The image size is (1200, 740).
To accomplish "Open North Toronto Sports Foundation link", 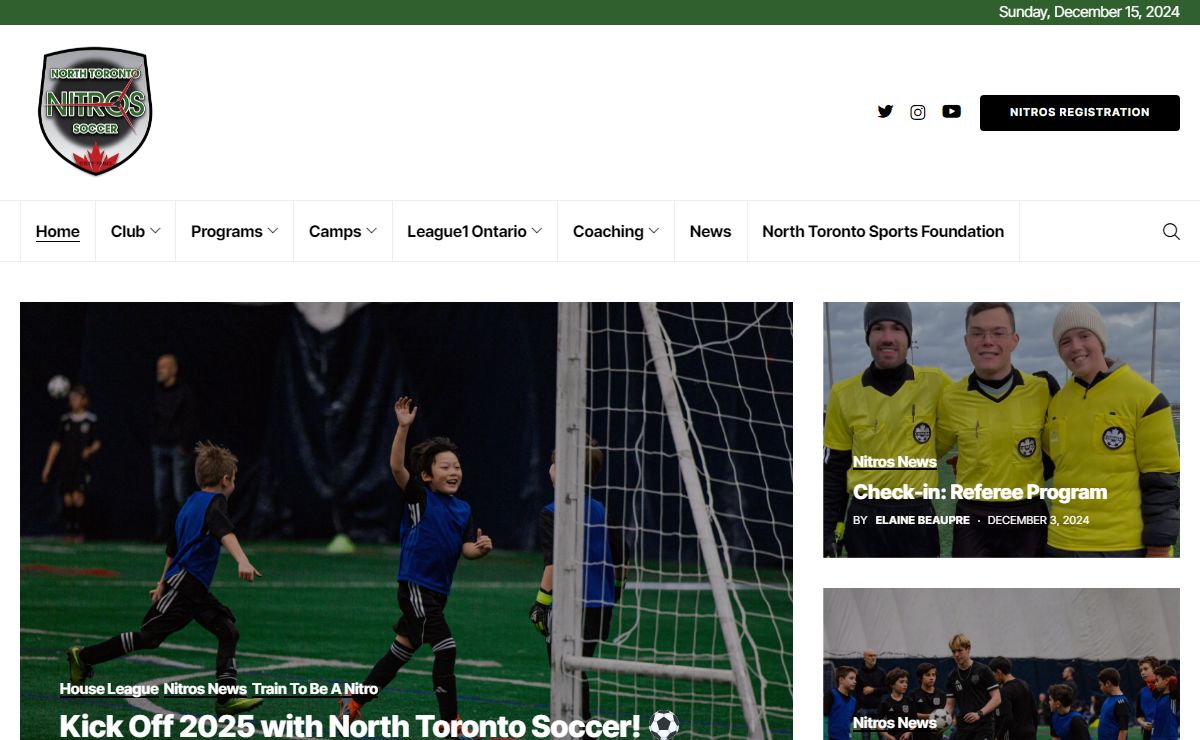I will (883, 231).
